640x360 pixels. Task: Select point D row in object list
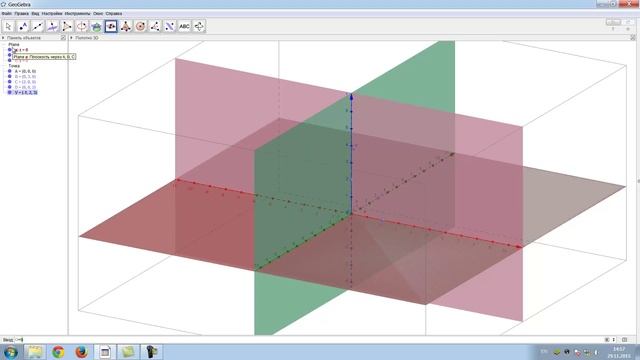(25, 87)
